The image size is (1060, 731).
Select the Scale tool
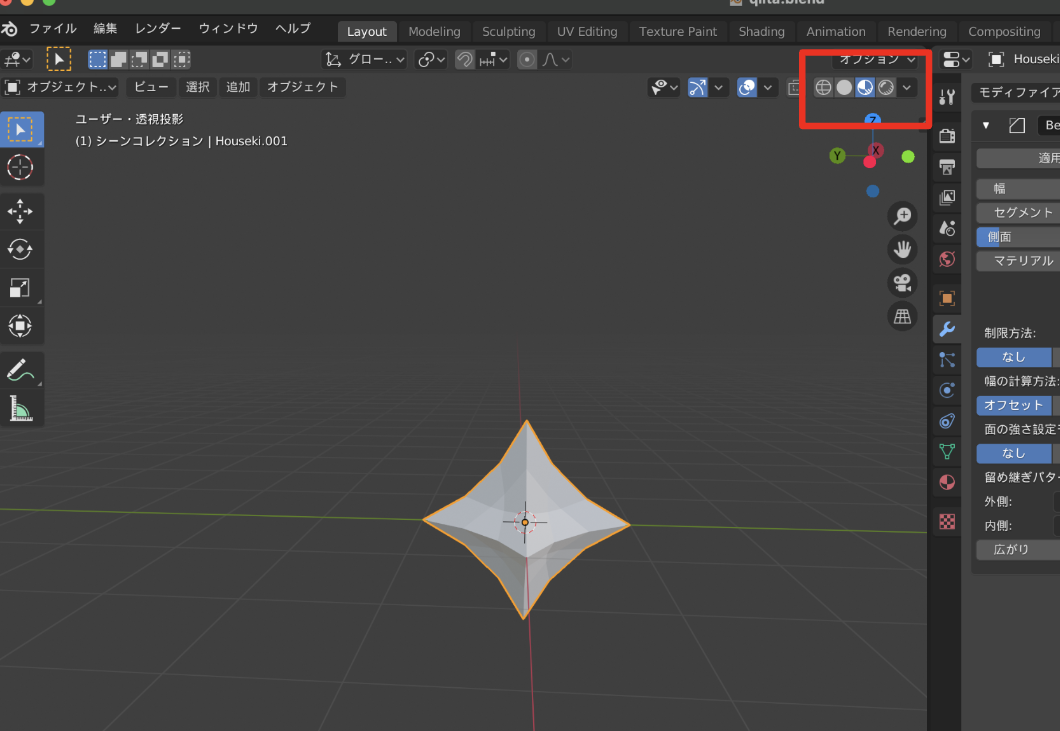(x=21, y=288)
